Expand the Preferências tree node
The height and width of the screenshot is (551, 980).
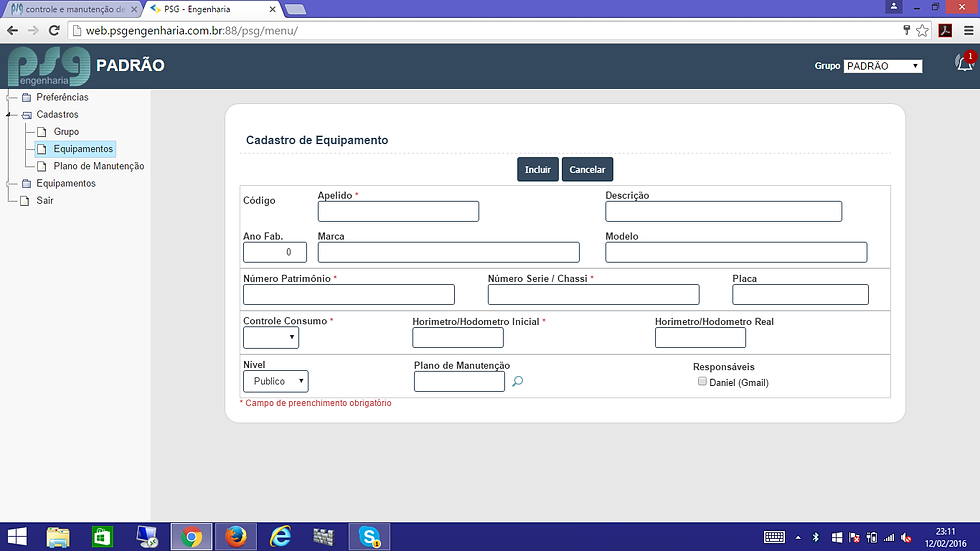click(9, 97)
